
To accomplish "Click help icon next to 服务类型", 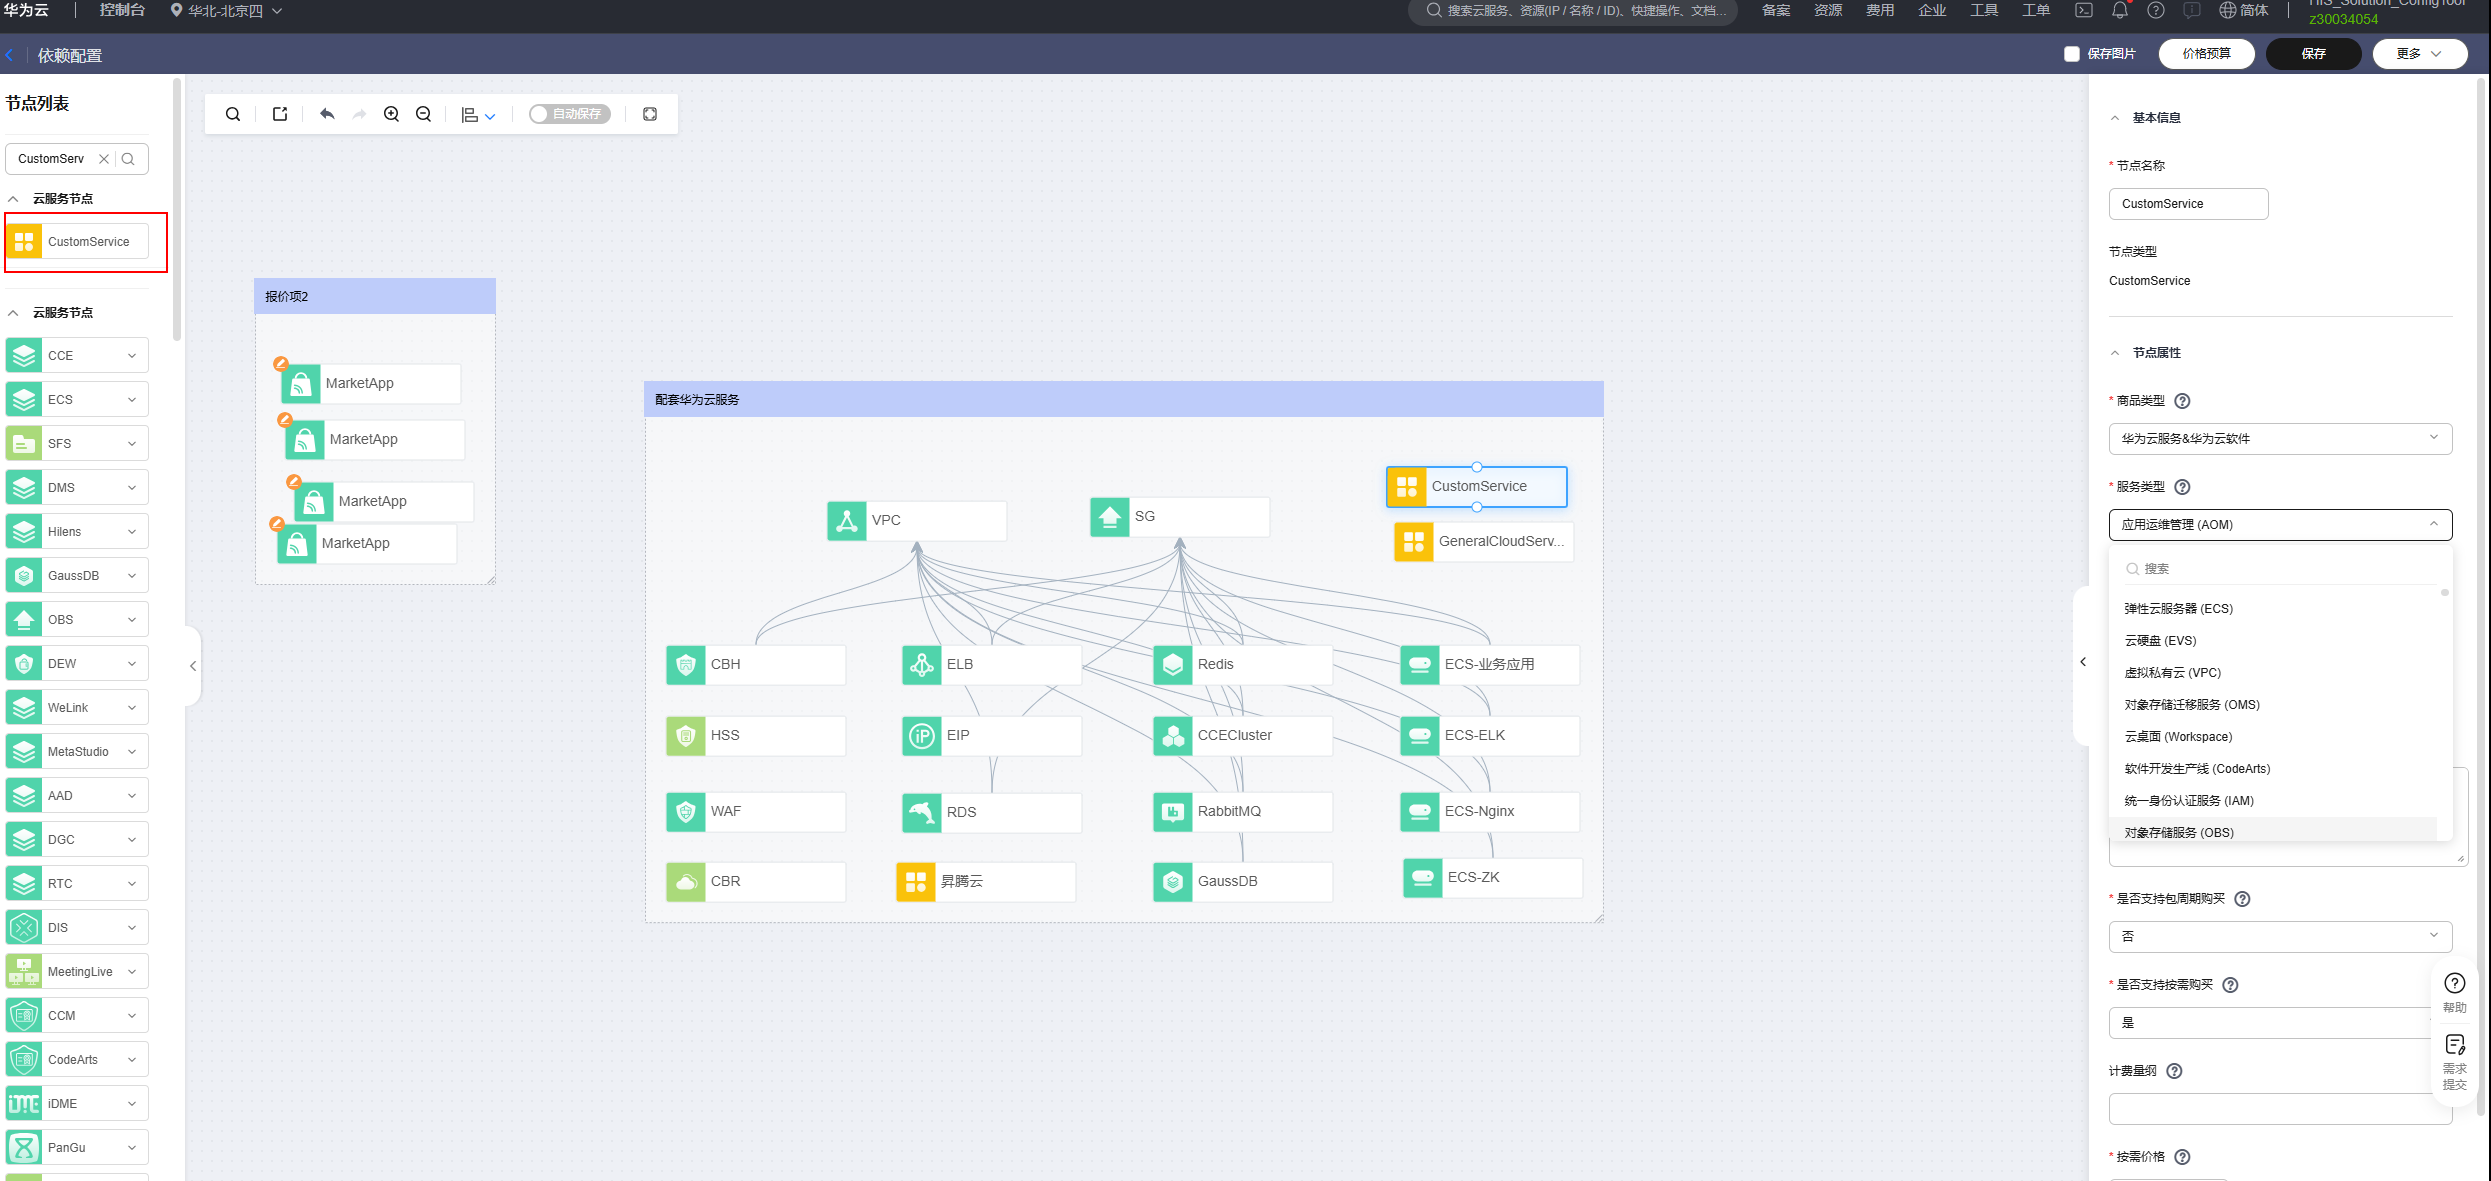I will tap(2183, 487).
